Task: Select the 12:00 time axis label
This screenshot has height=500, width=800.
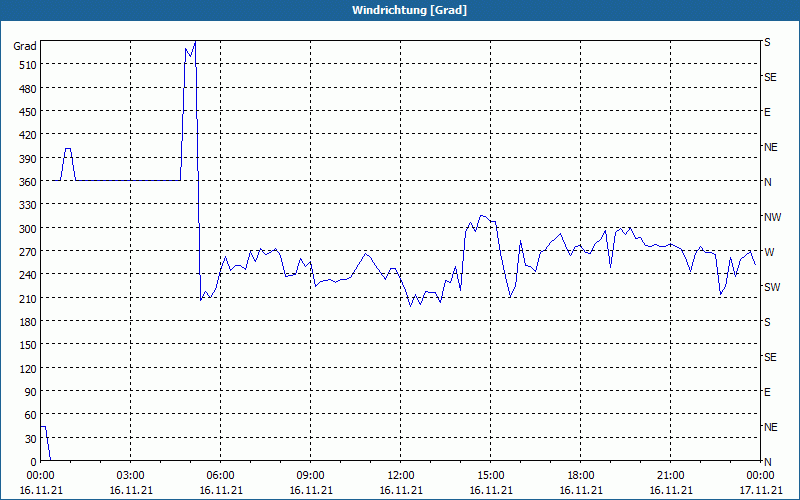Action: point(401,476)
